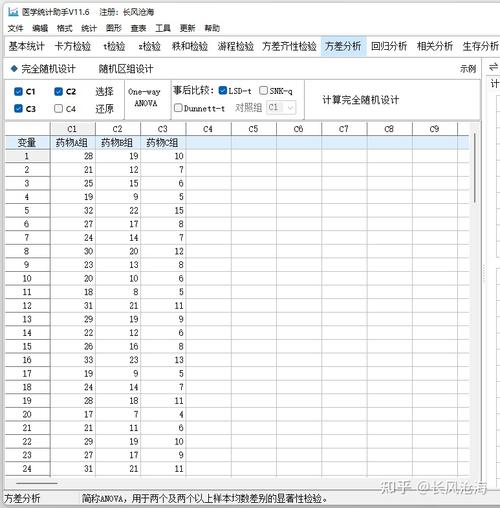Open the 文件 menu
Viewport: 500px width, 508px height.
(15, 28)
